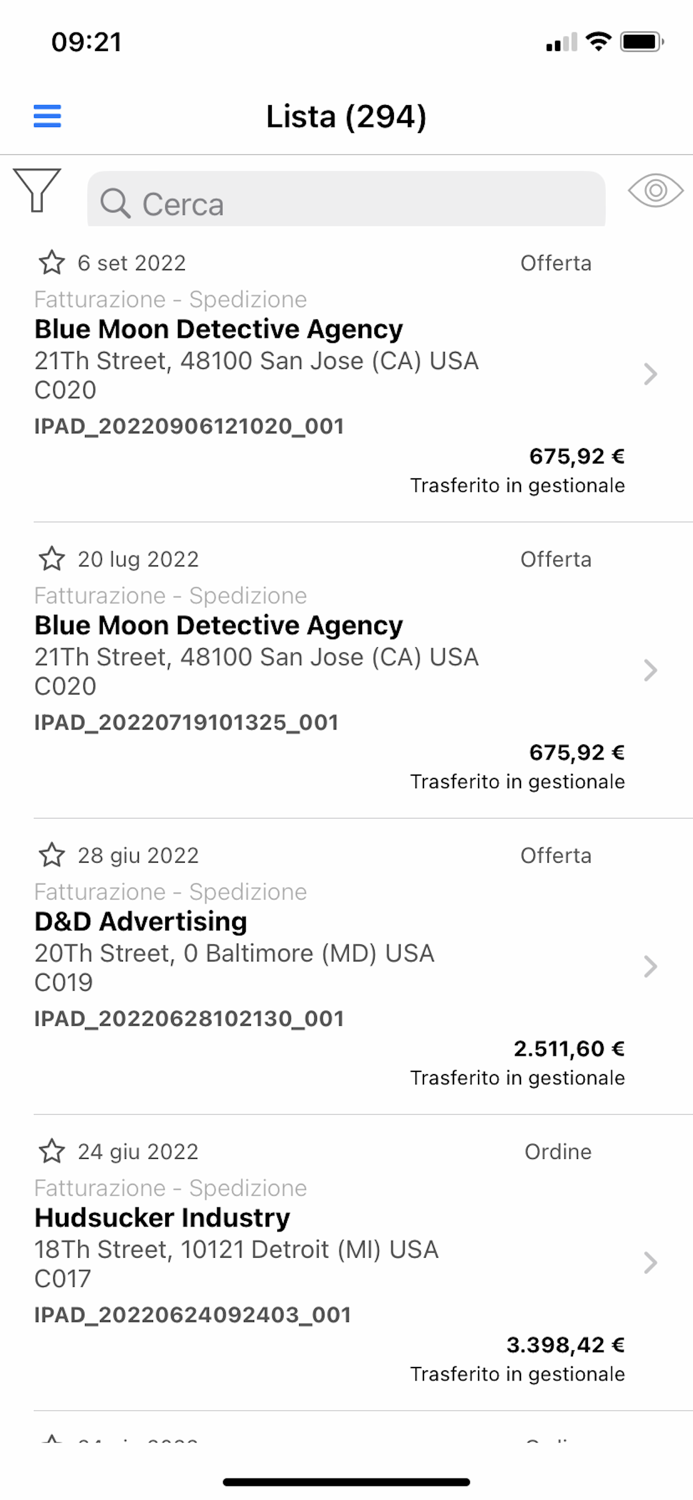Expand the first Blue Moon entry chevron

[x=650, y=375]
